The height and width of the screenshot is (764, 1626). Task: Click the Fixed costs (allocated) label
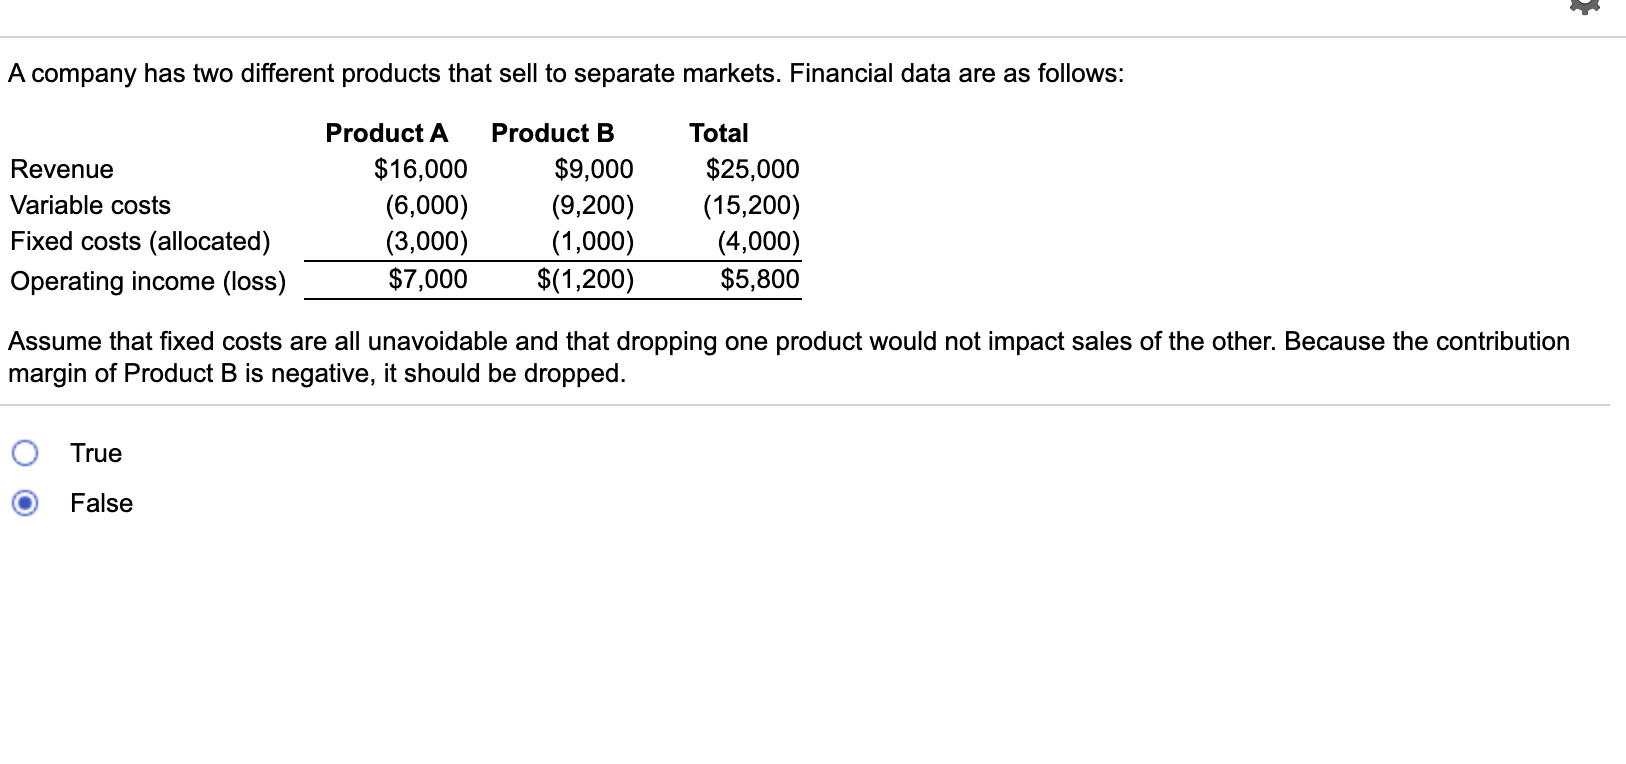coord(140,241)
